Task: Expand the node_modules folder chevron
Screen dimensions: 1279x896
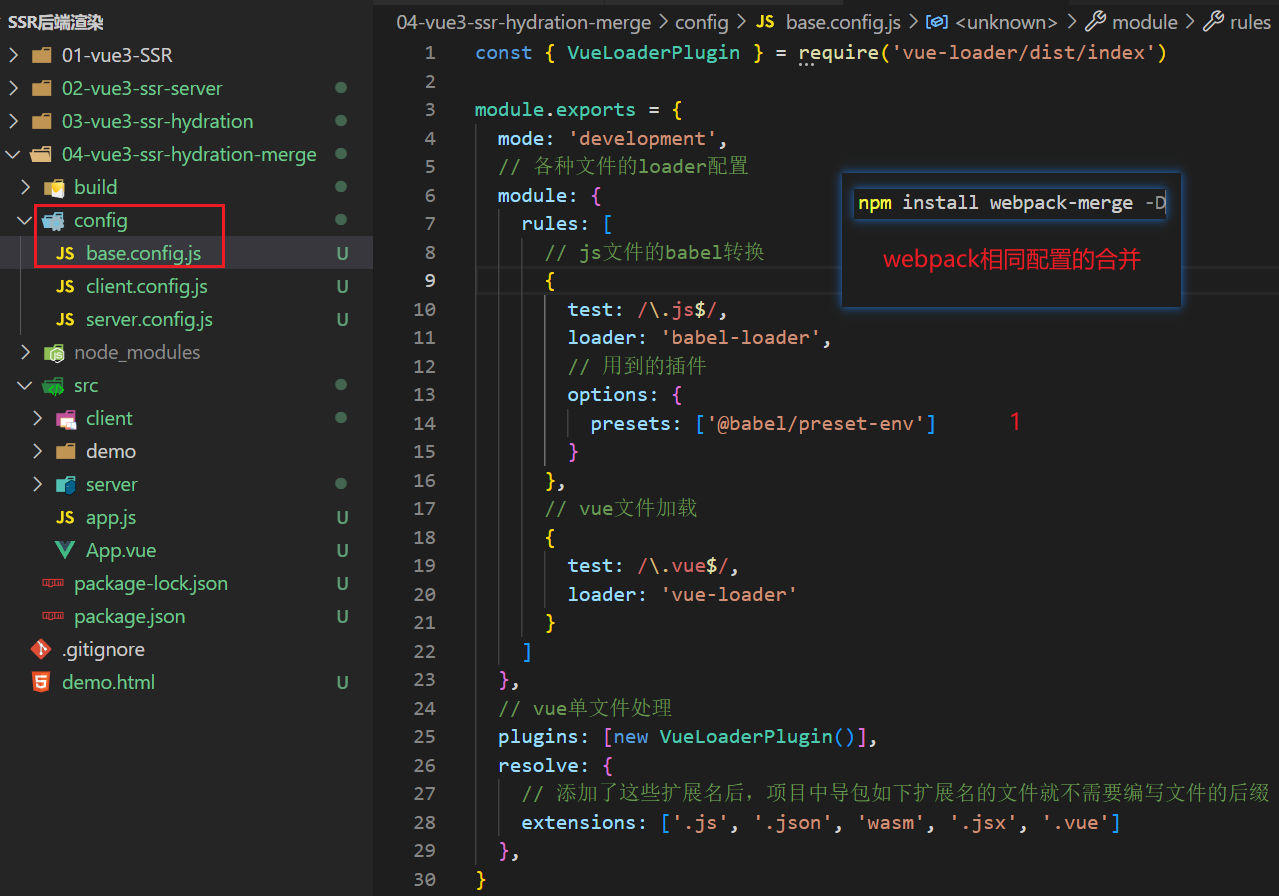Action: click(x=25, y=352)
